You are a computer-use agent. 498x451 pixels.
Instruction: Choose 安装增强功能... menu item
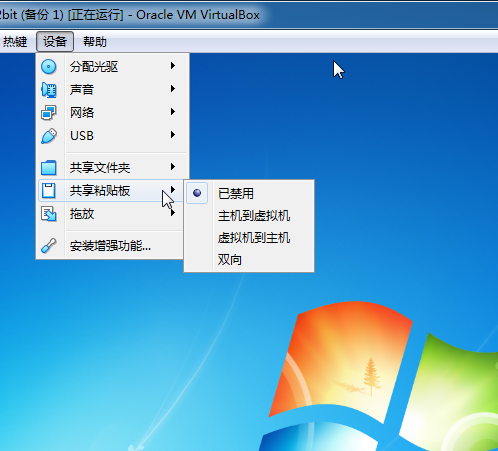pyautogui.click(x=111, y=246)
